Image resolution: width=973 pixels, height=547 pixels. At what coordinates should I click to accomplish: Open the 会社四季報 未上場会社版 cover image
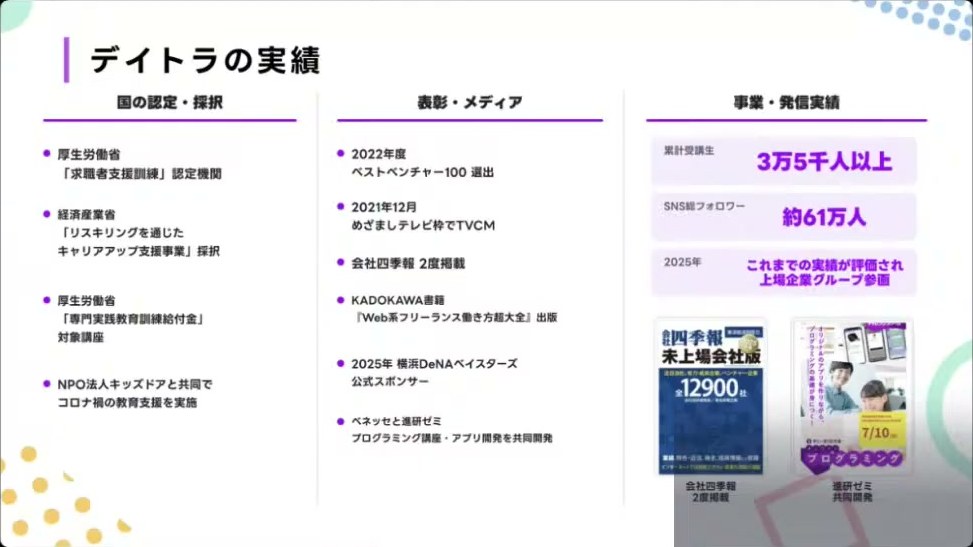[711, 397]
